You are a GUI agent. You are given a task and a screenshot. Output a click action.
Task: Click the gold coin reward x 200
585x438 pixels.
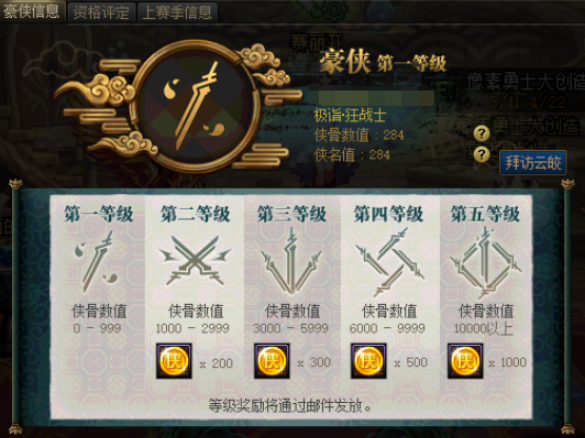[x=174, y=361]
